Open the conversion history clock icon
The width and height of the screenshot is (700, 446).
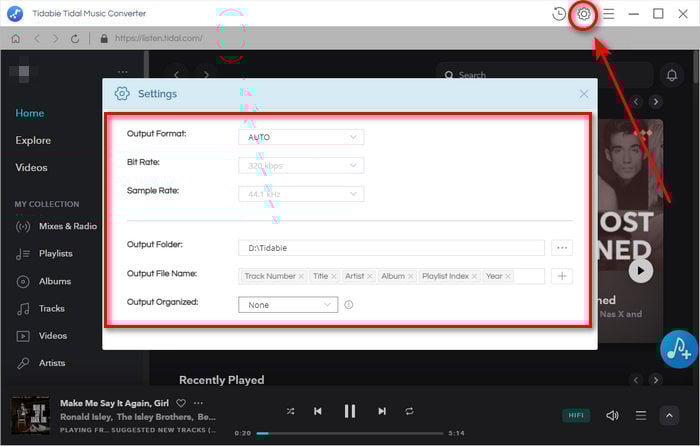558,14
